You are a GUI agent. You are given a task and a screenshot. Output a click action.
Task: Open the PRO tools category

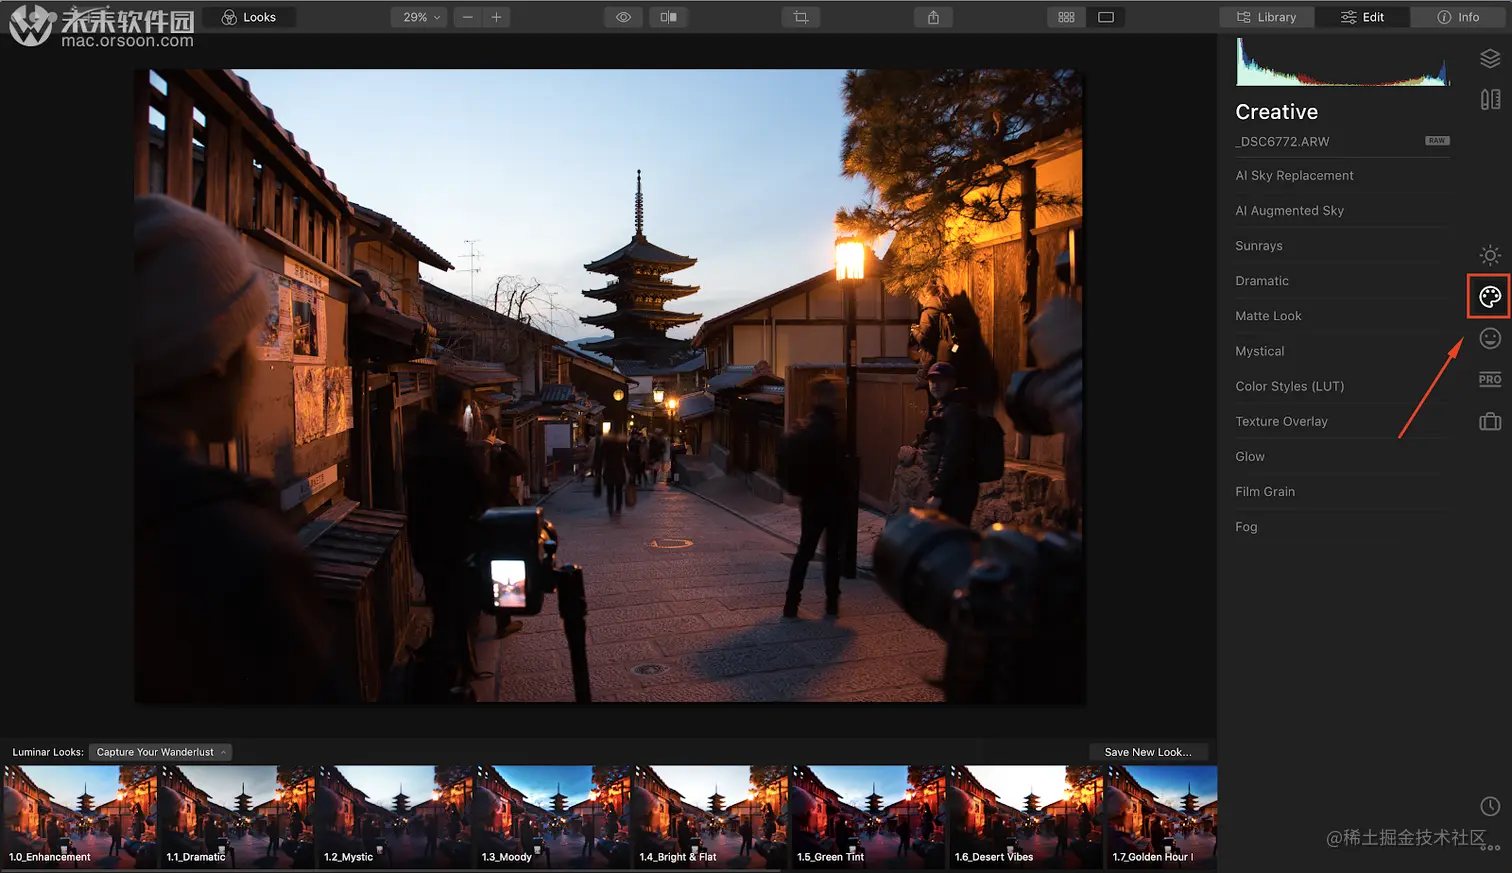[1489, 379]
